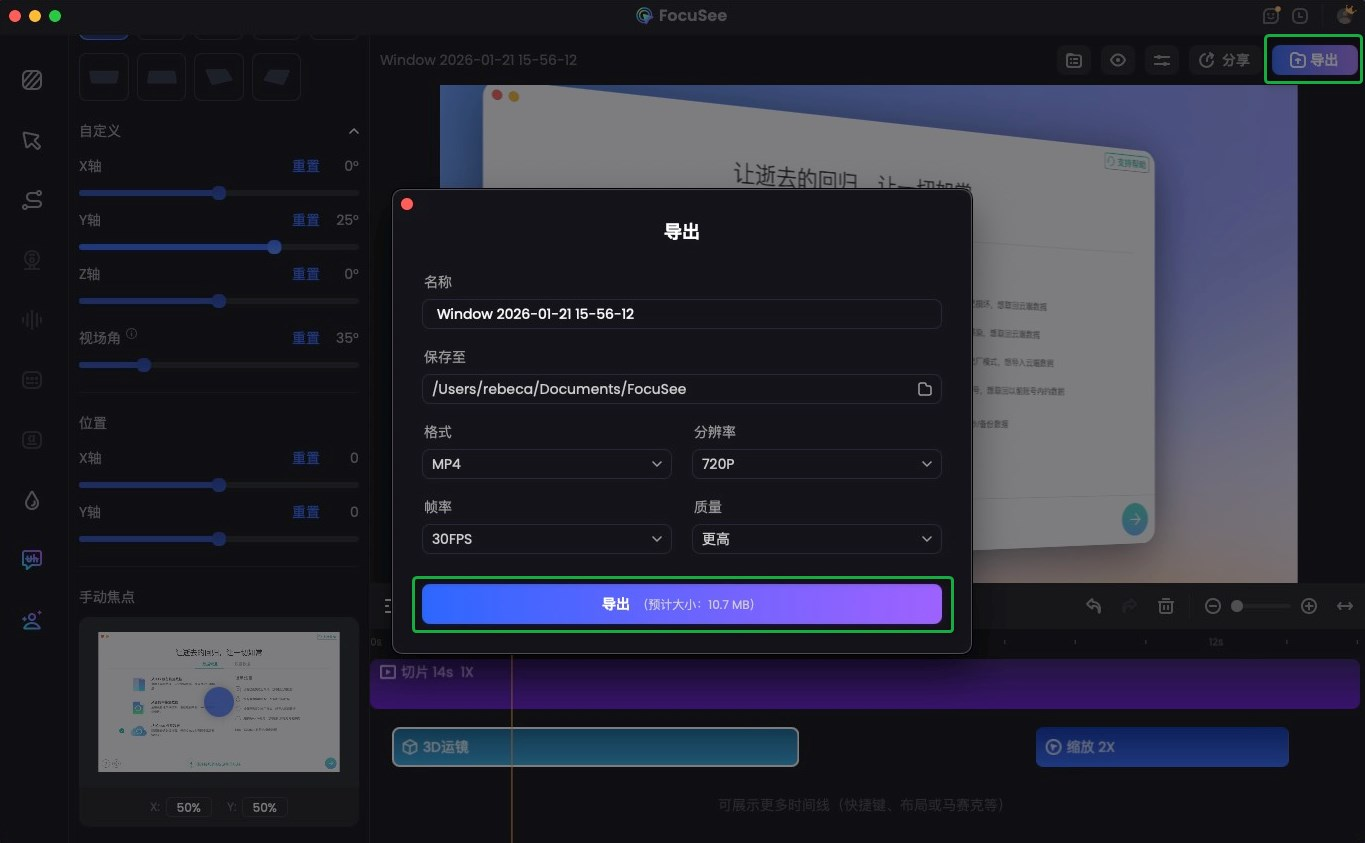This screenshot has height=843, width=1365.
Task: Reset the Z轴 rotation value
Action: click(306, 274)
